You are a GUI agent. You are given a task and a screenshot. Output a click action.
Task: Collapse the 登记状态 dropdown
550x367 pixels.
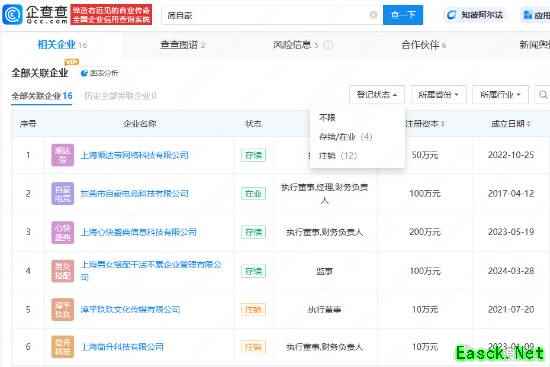coord(377,94)
